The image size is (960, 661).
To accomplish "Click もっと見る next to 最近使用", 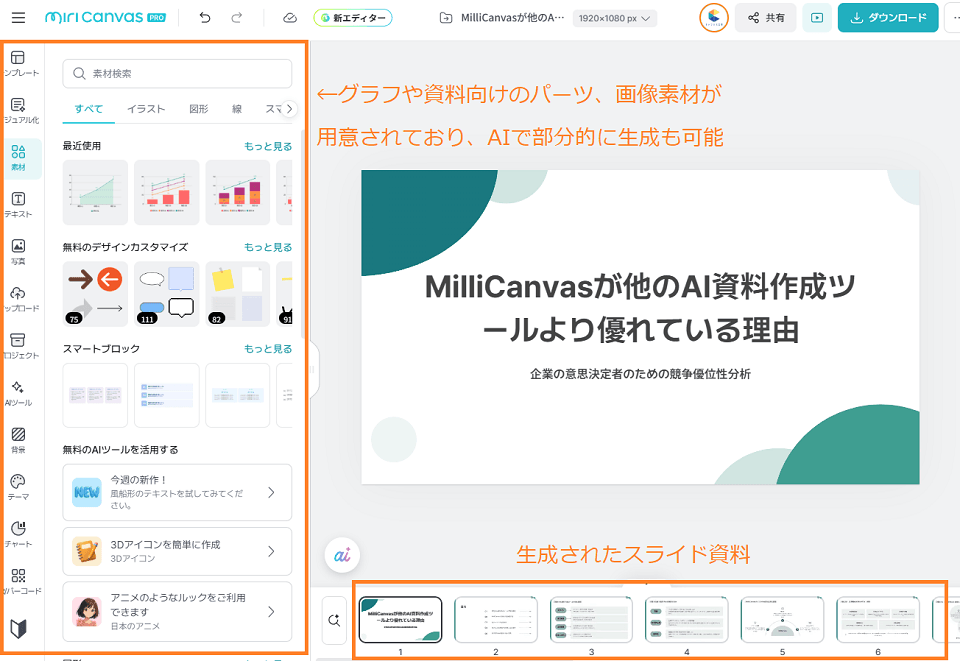I will pyautogui.click(x=268, y=146).
